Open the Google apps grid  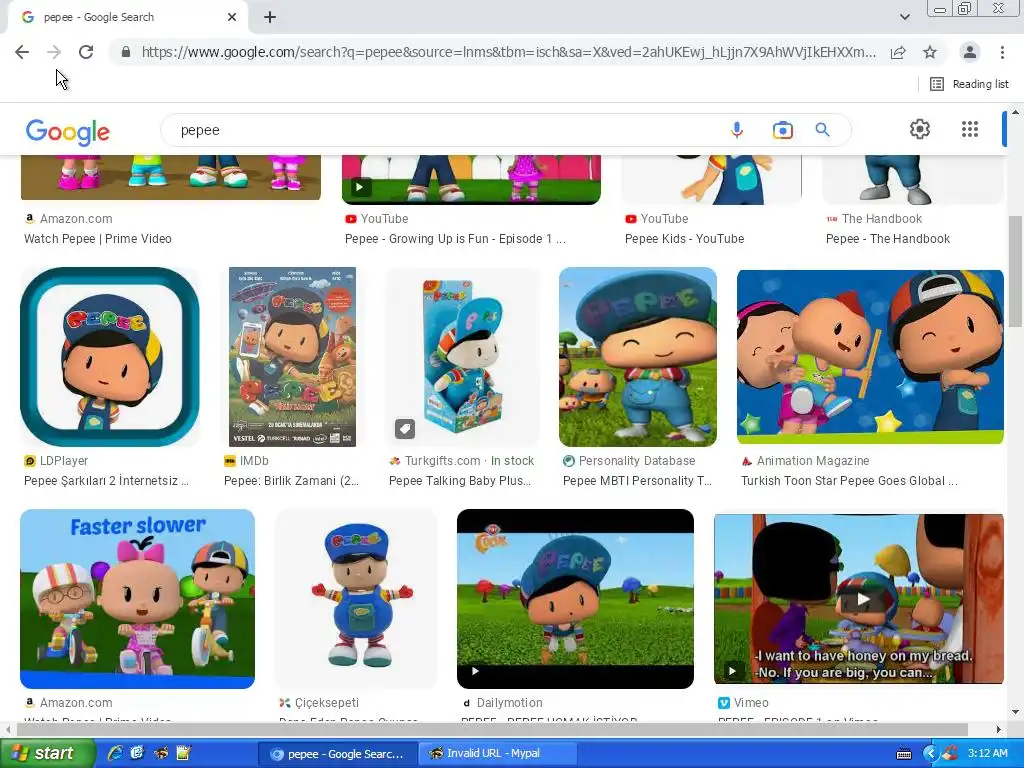(970, 129)
